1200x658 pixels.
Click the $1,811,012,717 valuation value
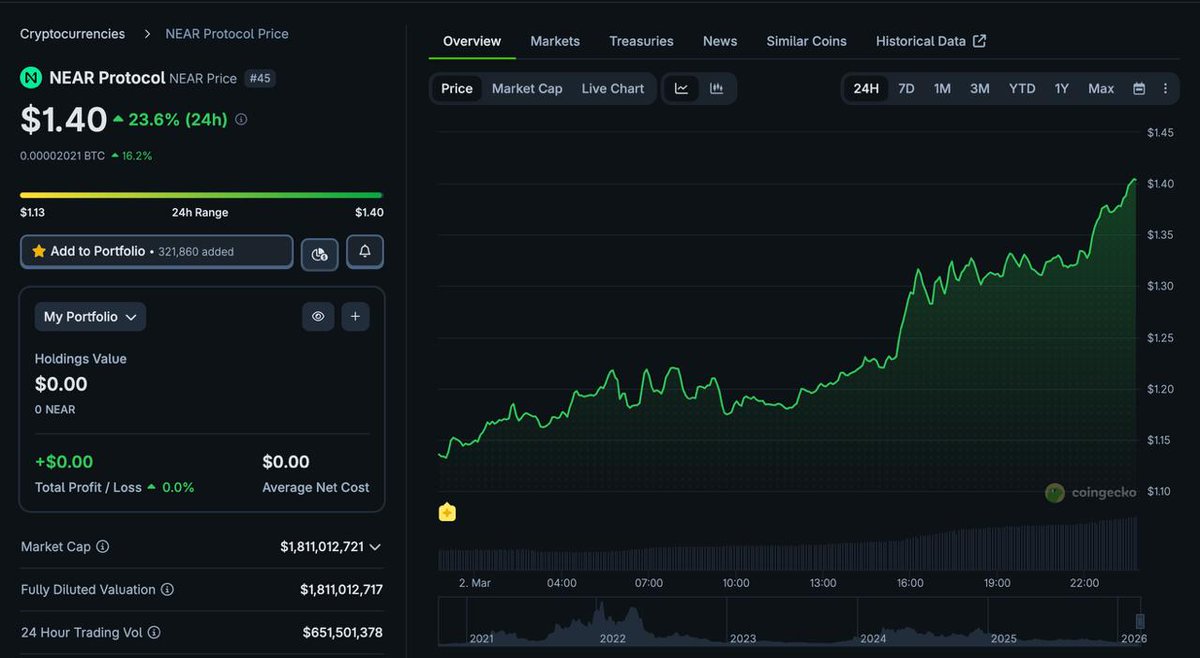point(341,590)
